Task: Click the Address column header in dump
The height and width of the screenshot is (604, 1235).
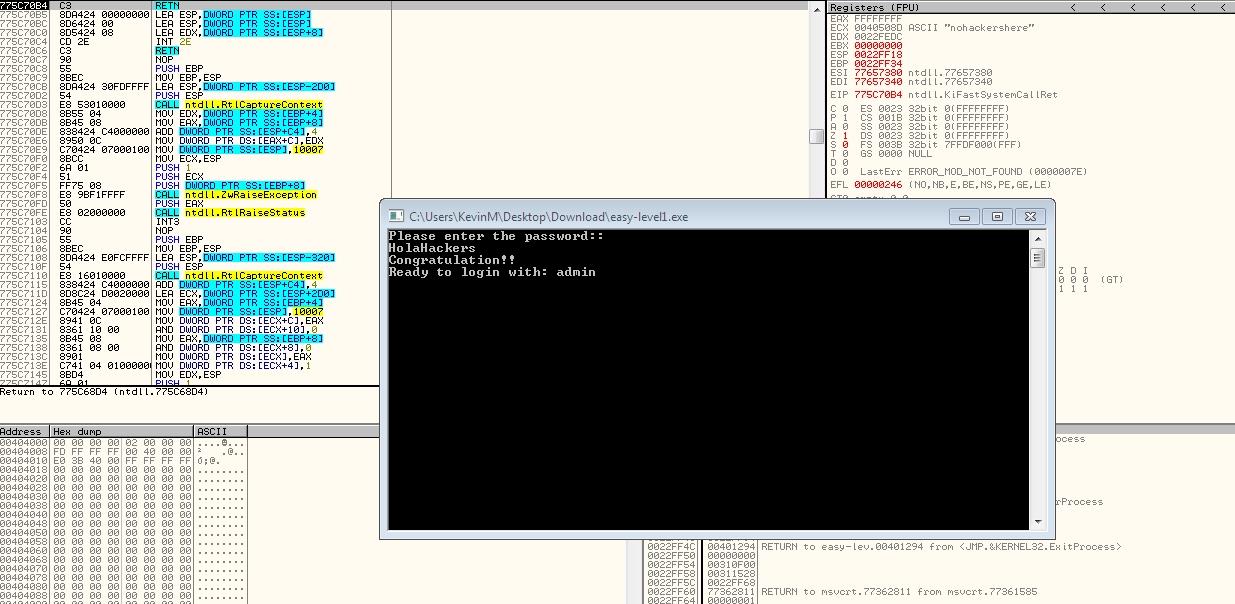Action: click(25, 432)
